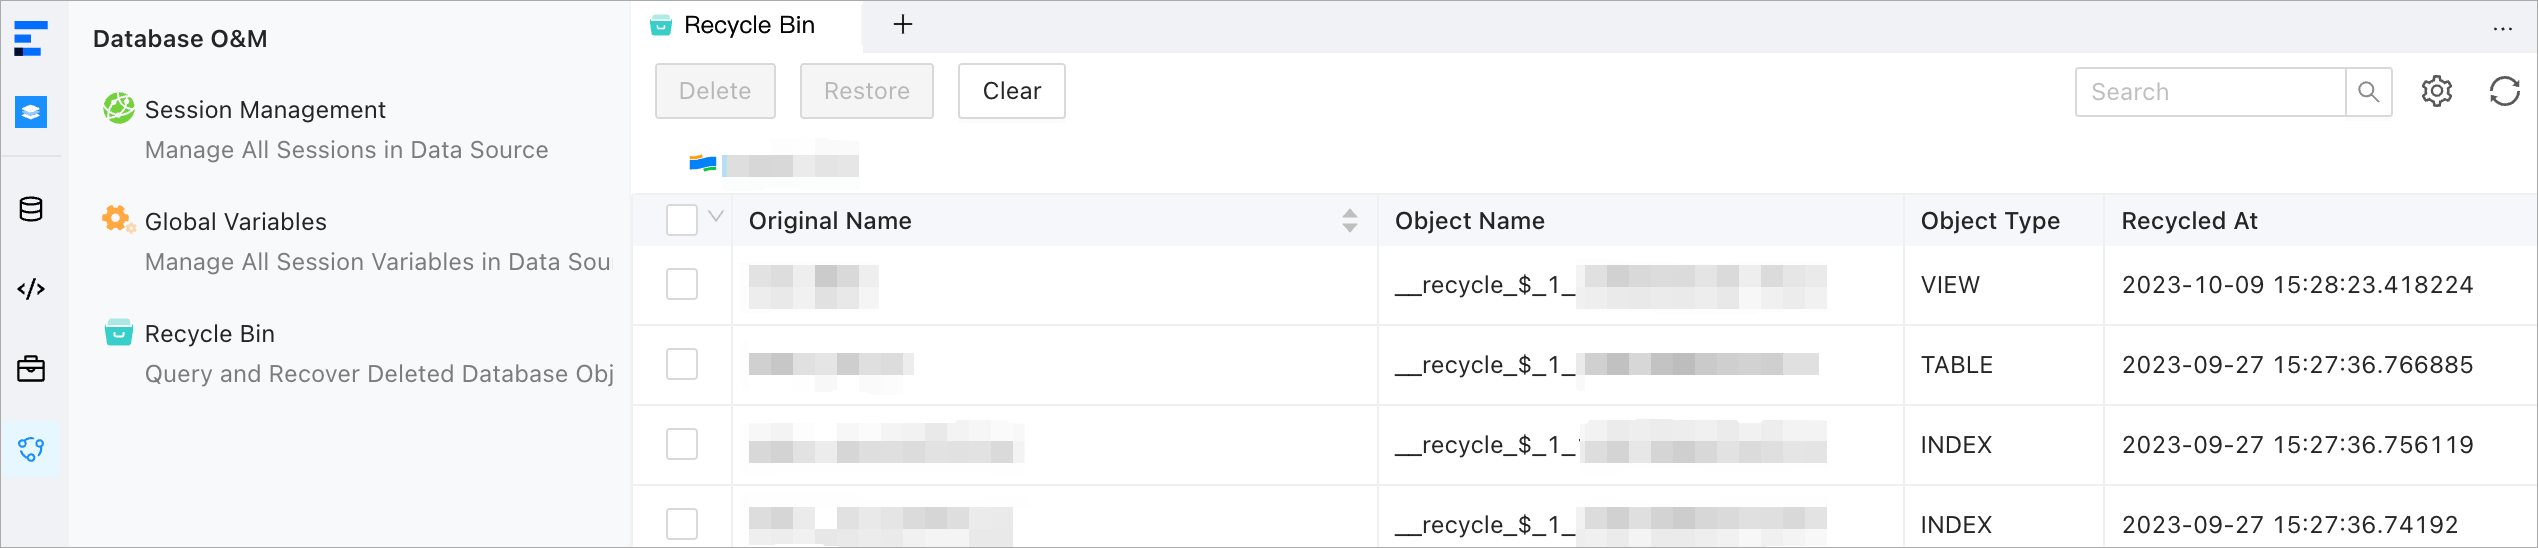
Task: Click the settings gear icon
Action: 2436,91
